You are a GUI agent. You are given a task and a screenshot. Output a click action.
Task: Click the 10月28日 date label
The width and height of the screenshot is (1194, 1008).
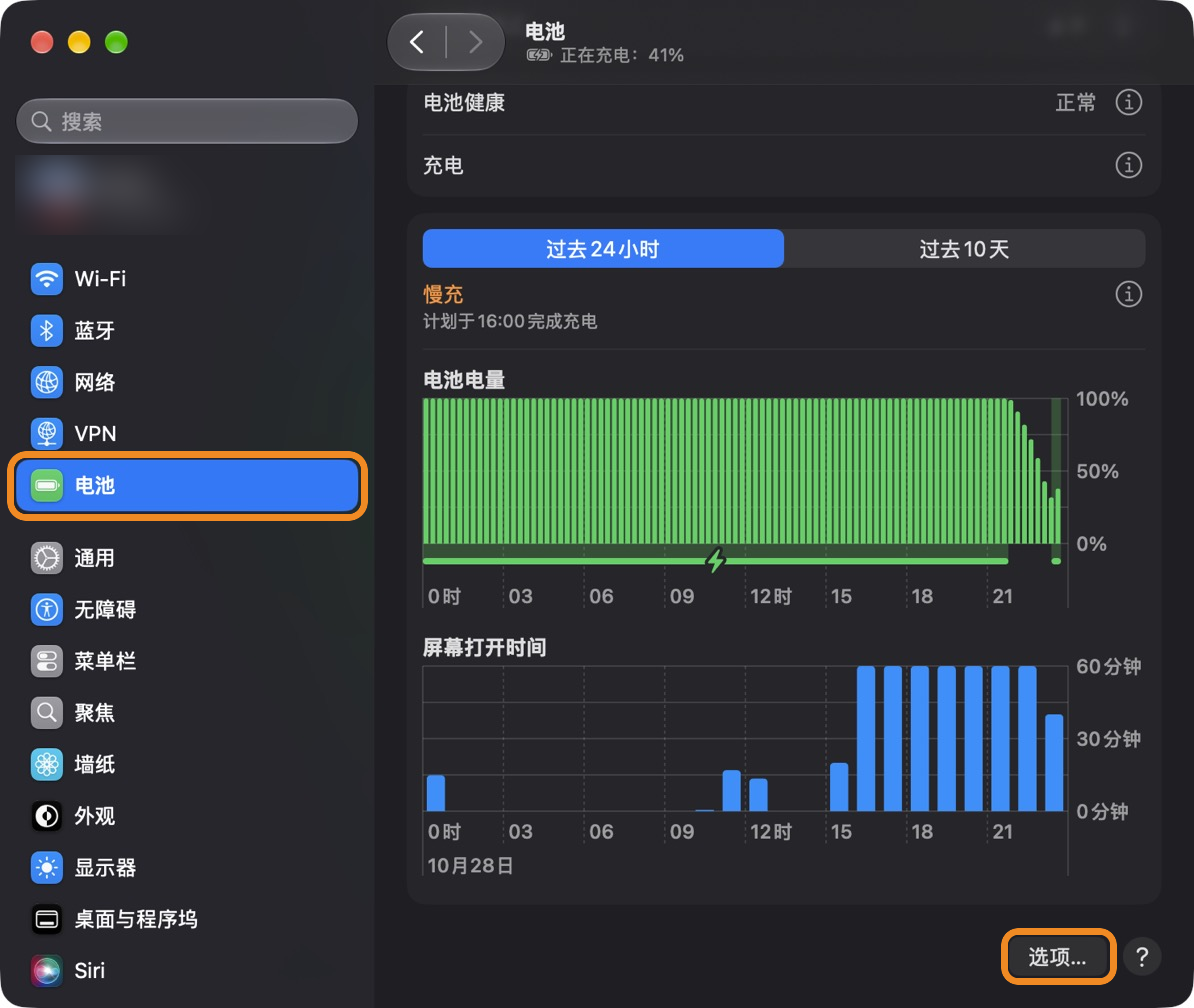[470, 866]
